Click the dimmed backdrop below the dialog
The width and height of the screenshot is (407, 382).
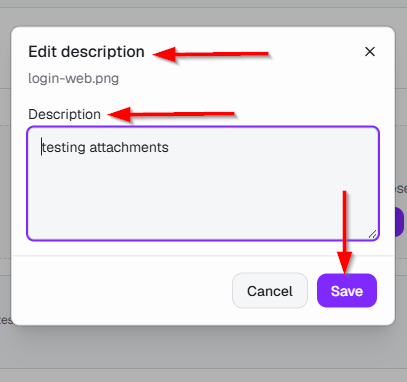click(x=203, y=353)
